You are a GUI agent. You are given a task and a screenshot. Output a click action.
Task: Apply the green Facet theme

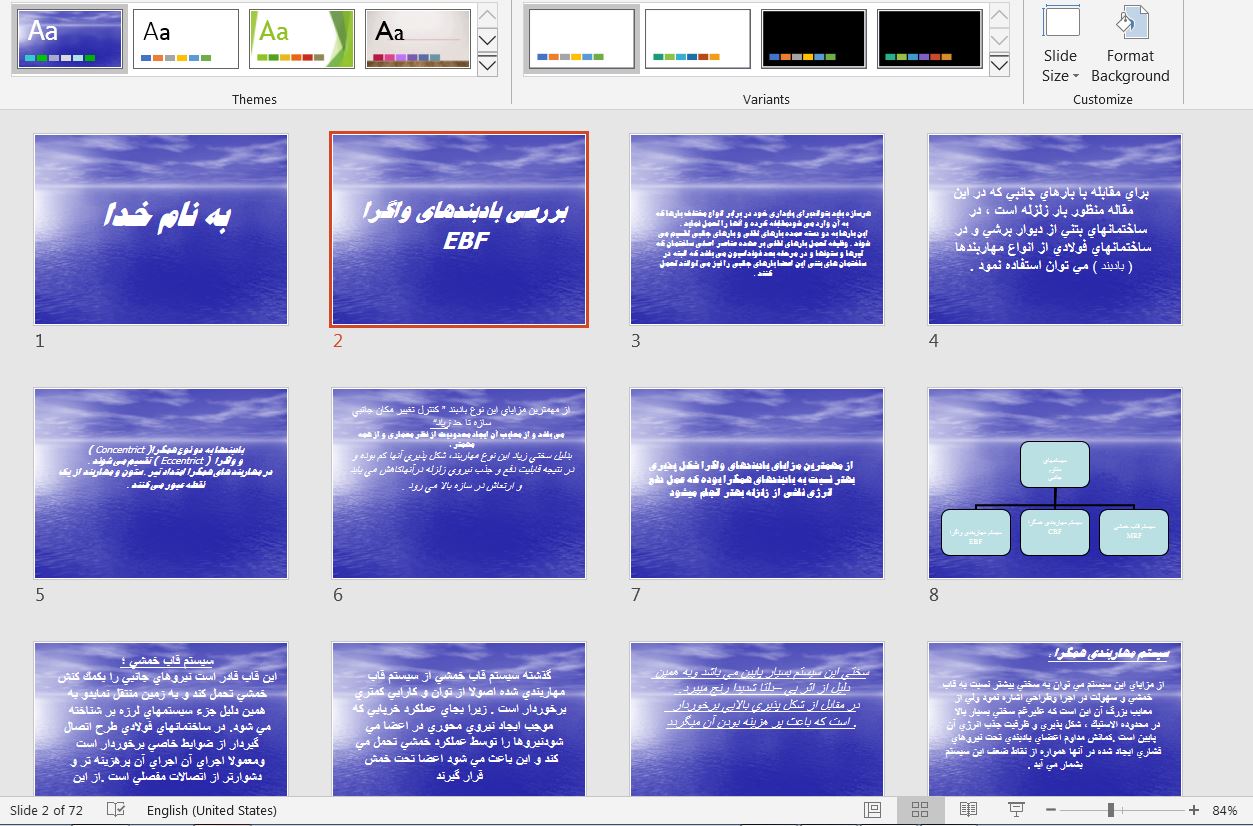coord(302,39)
